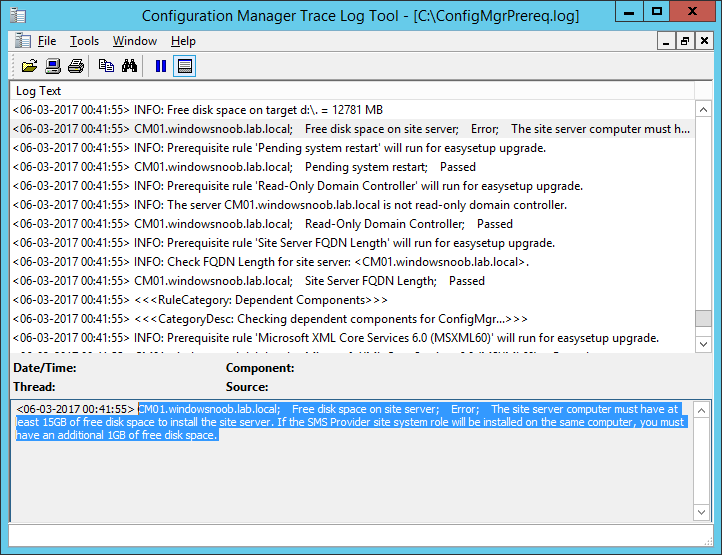
Task: Select the 'Pending system restart' will run row
Action: point(352,148)
